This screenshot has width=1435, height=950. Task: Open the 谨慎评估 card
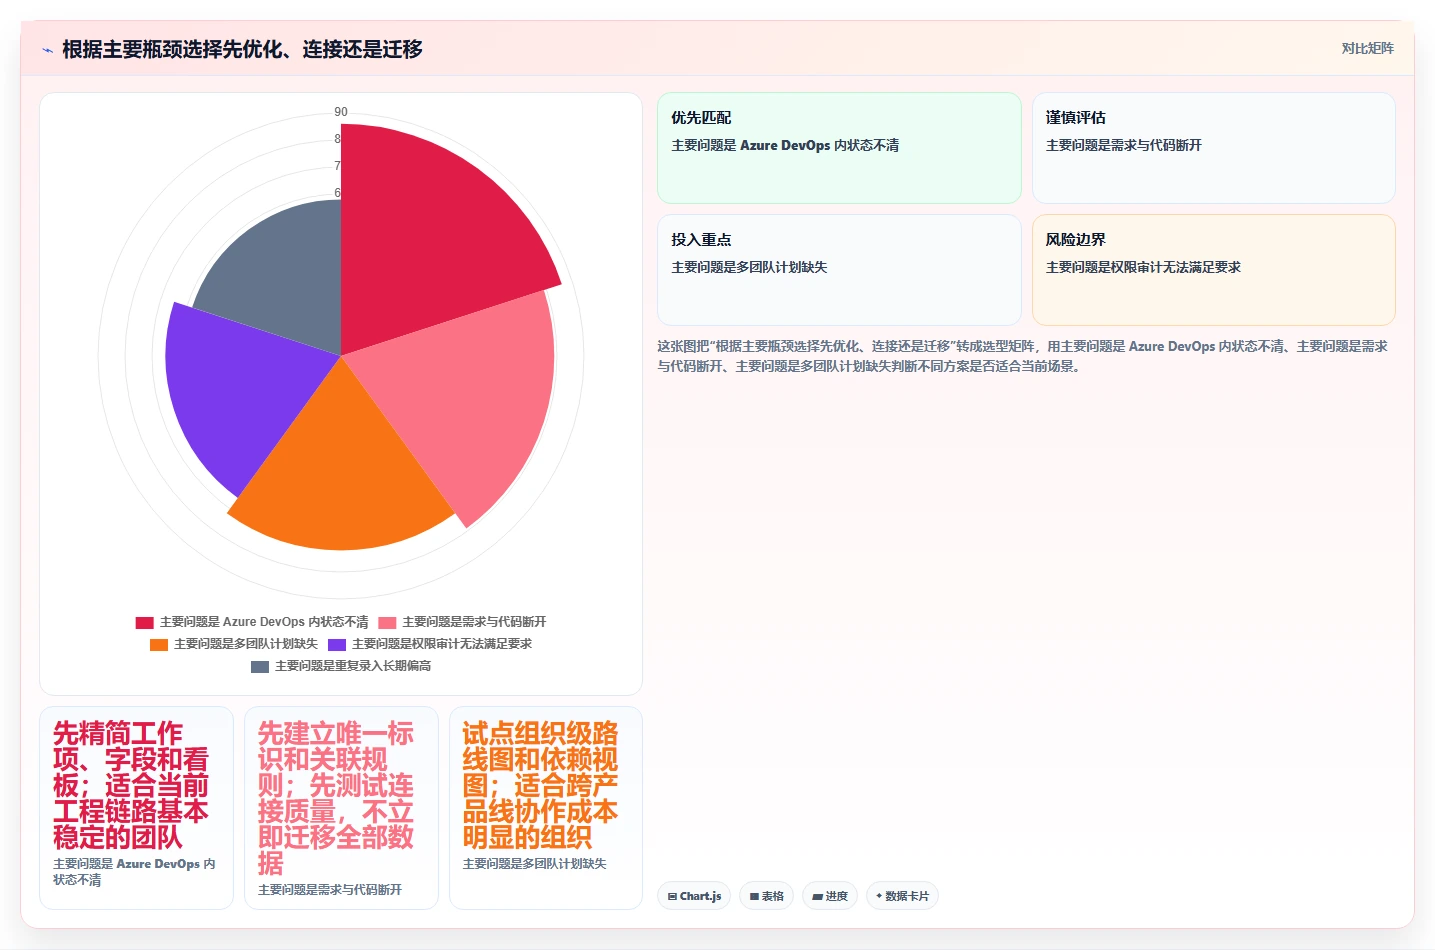(1213, 148)
